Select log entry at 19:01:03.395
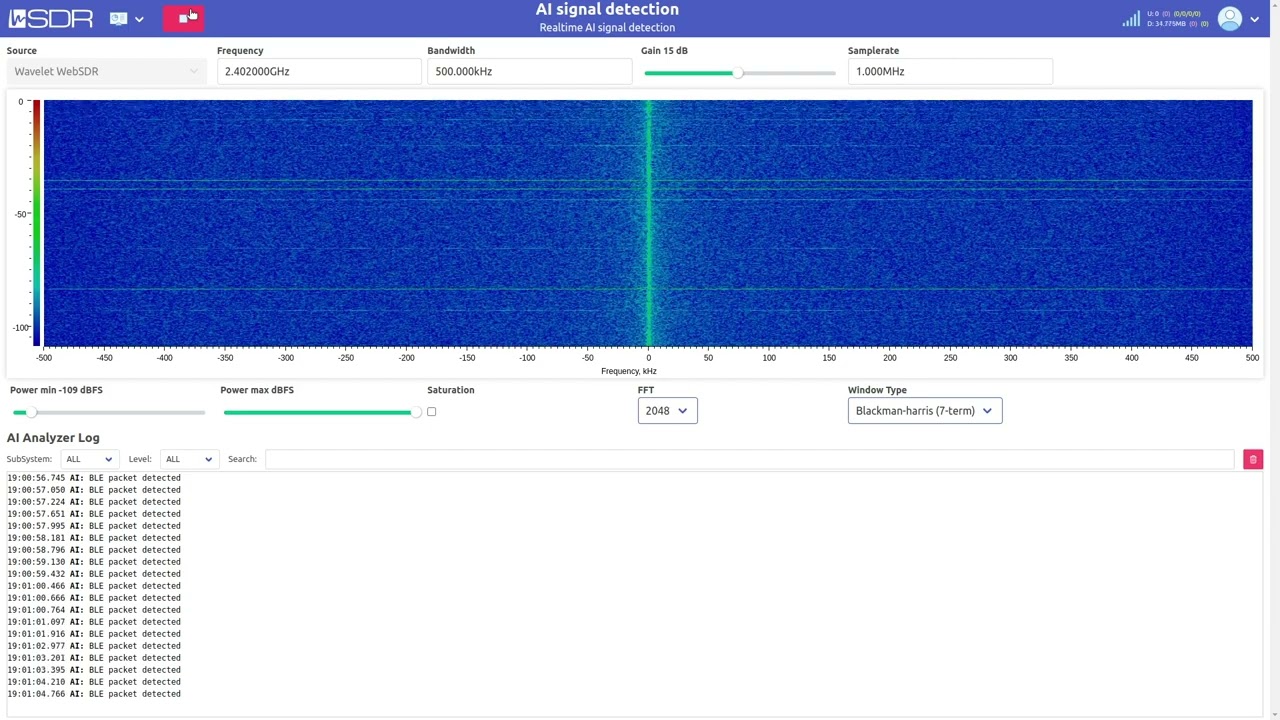Screen dimensions: 1280x720 (94, 670)
